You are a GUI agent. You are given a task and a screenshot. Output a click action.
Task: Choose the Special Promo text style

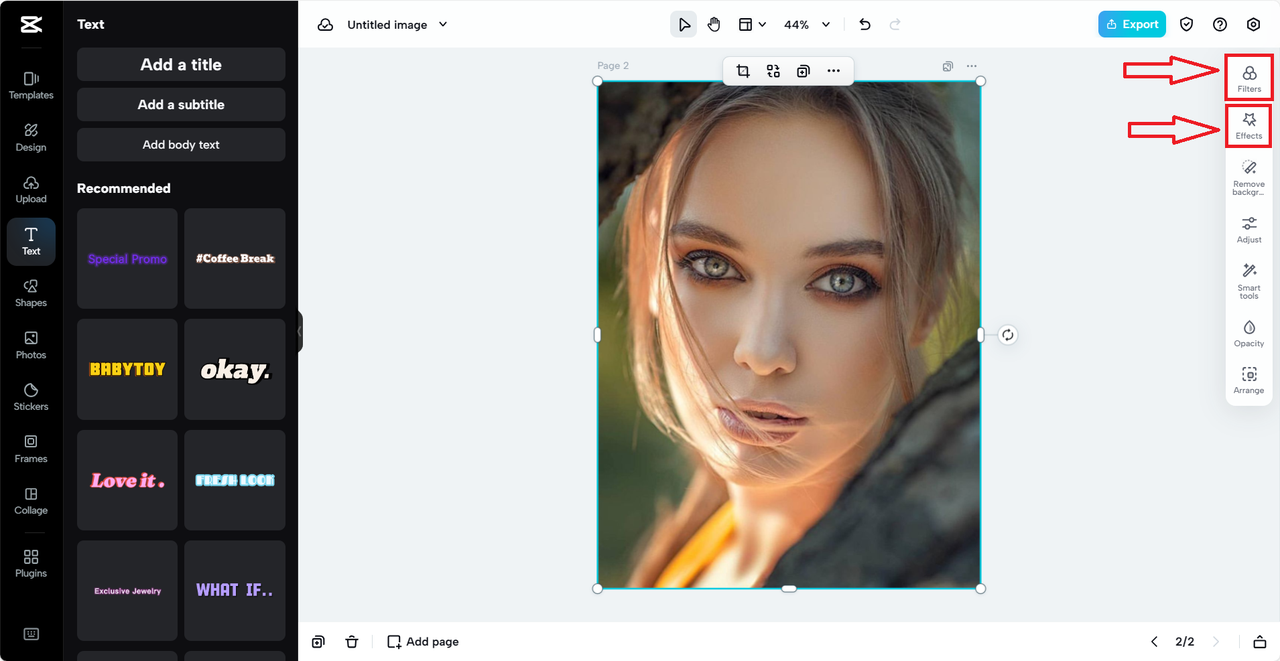coord(127,258)
